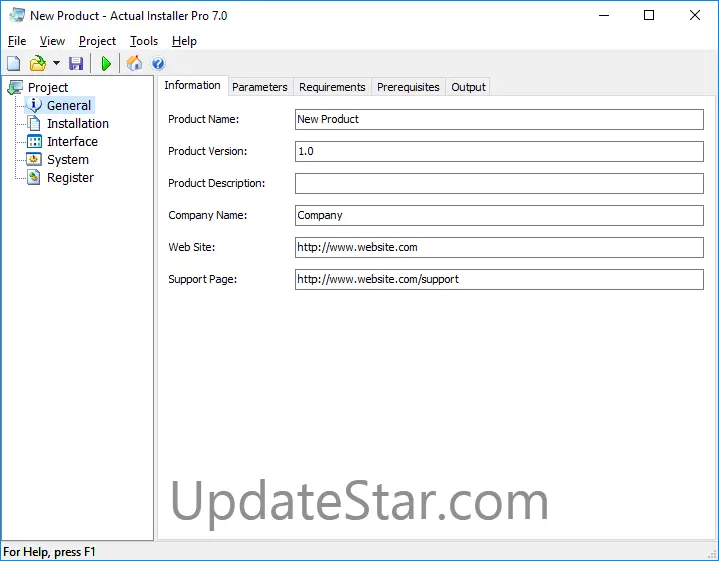The height and width of the screenshot is (561, 719).
Task: Open the View menu
Action: 52,41
